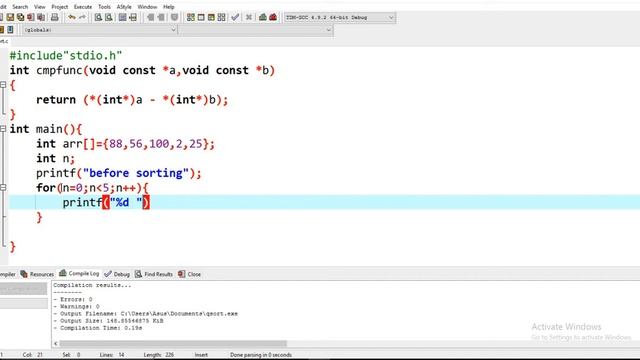Switch to the Compile Log tab

click(x=79, y=273)
